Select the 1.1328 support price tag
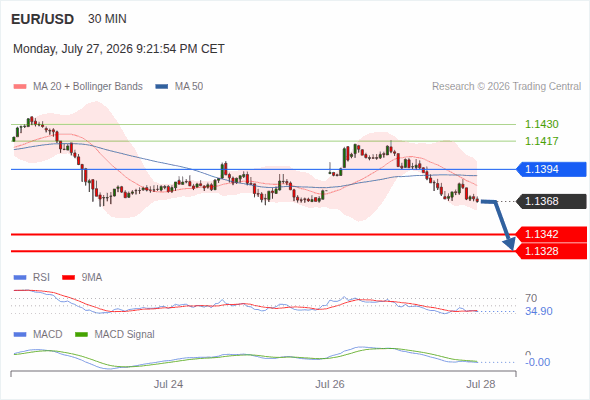This screenshot has height=400, width=590. tap(551, 251)
